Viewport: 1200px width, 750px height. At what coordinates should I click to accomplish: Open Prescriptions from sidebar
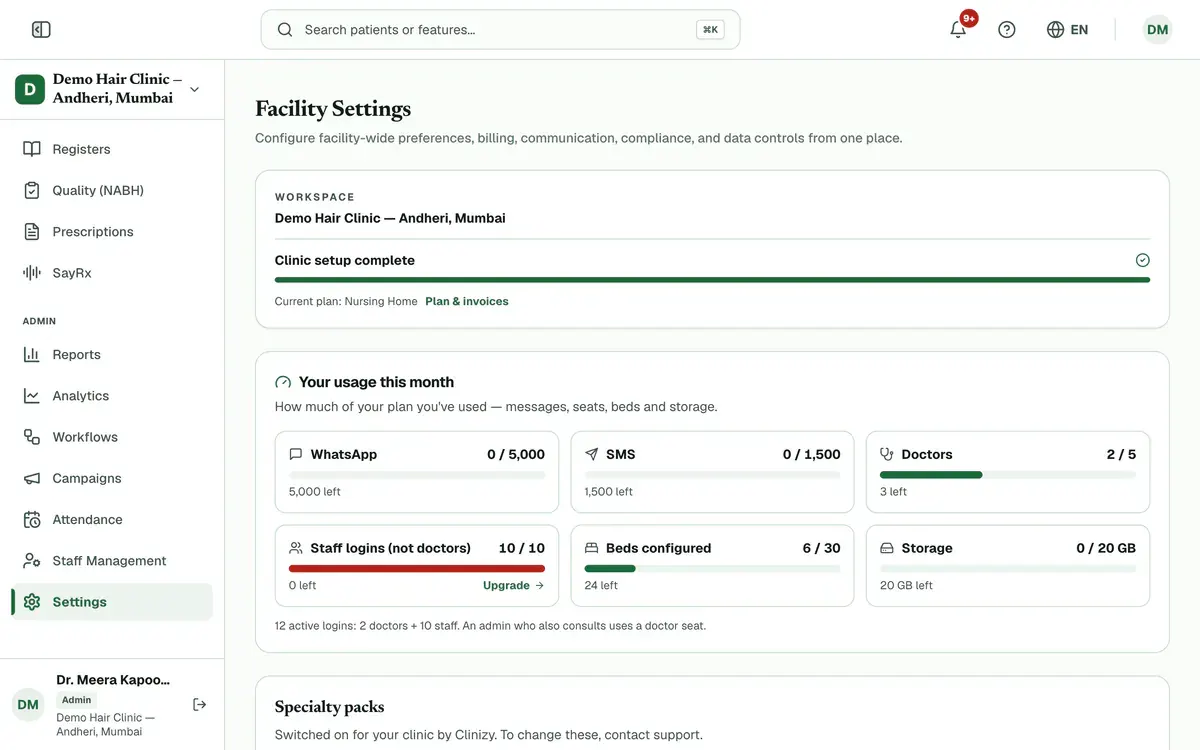click(x=112, y=231)
